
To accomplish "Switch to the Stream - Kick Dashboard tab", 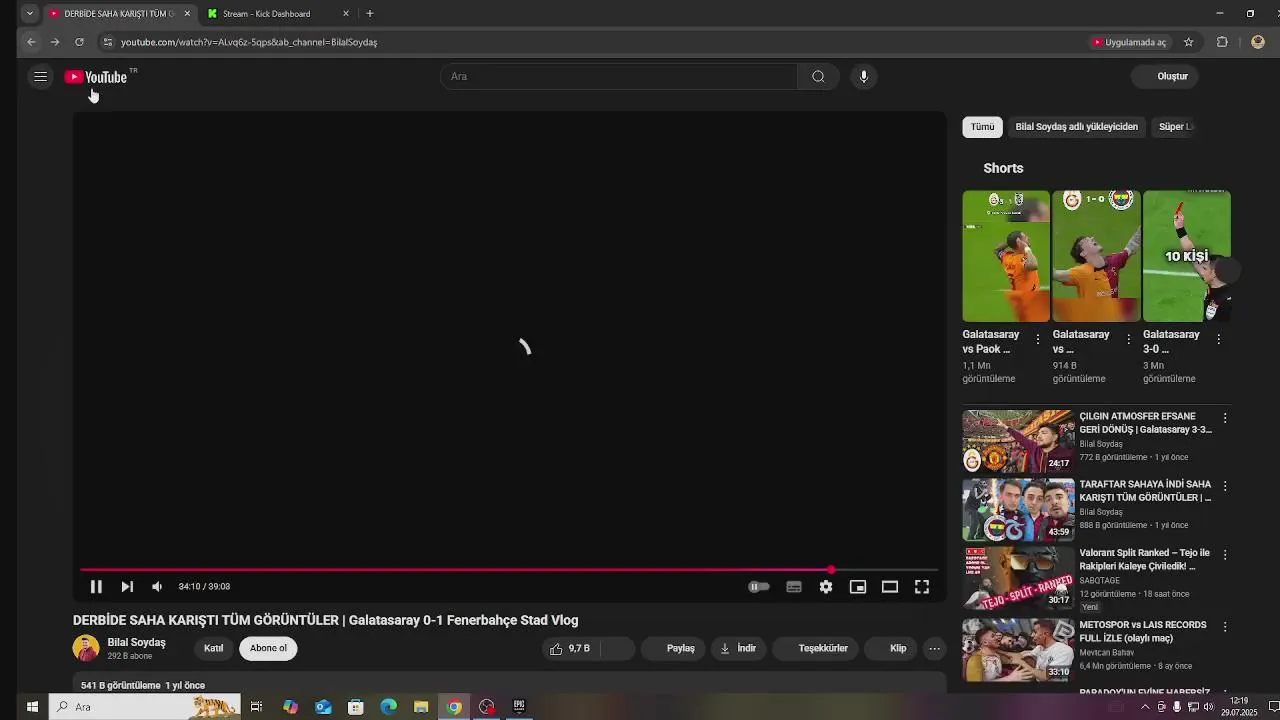I will (268, 14).
